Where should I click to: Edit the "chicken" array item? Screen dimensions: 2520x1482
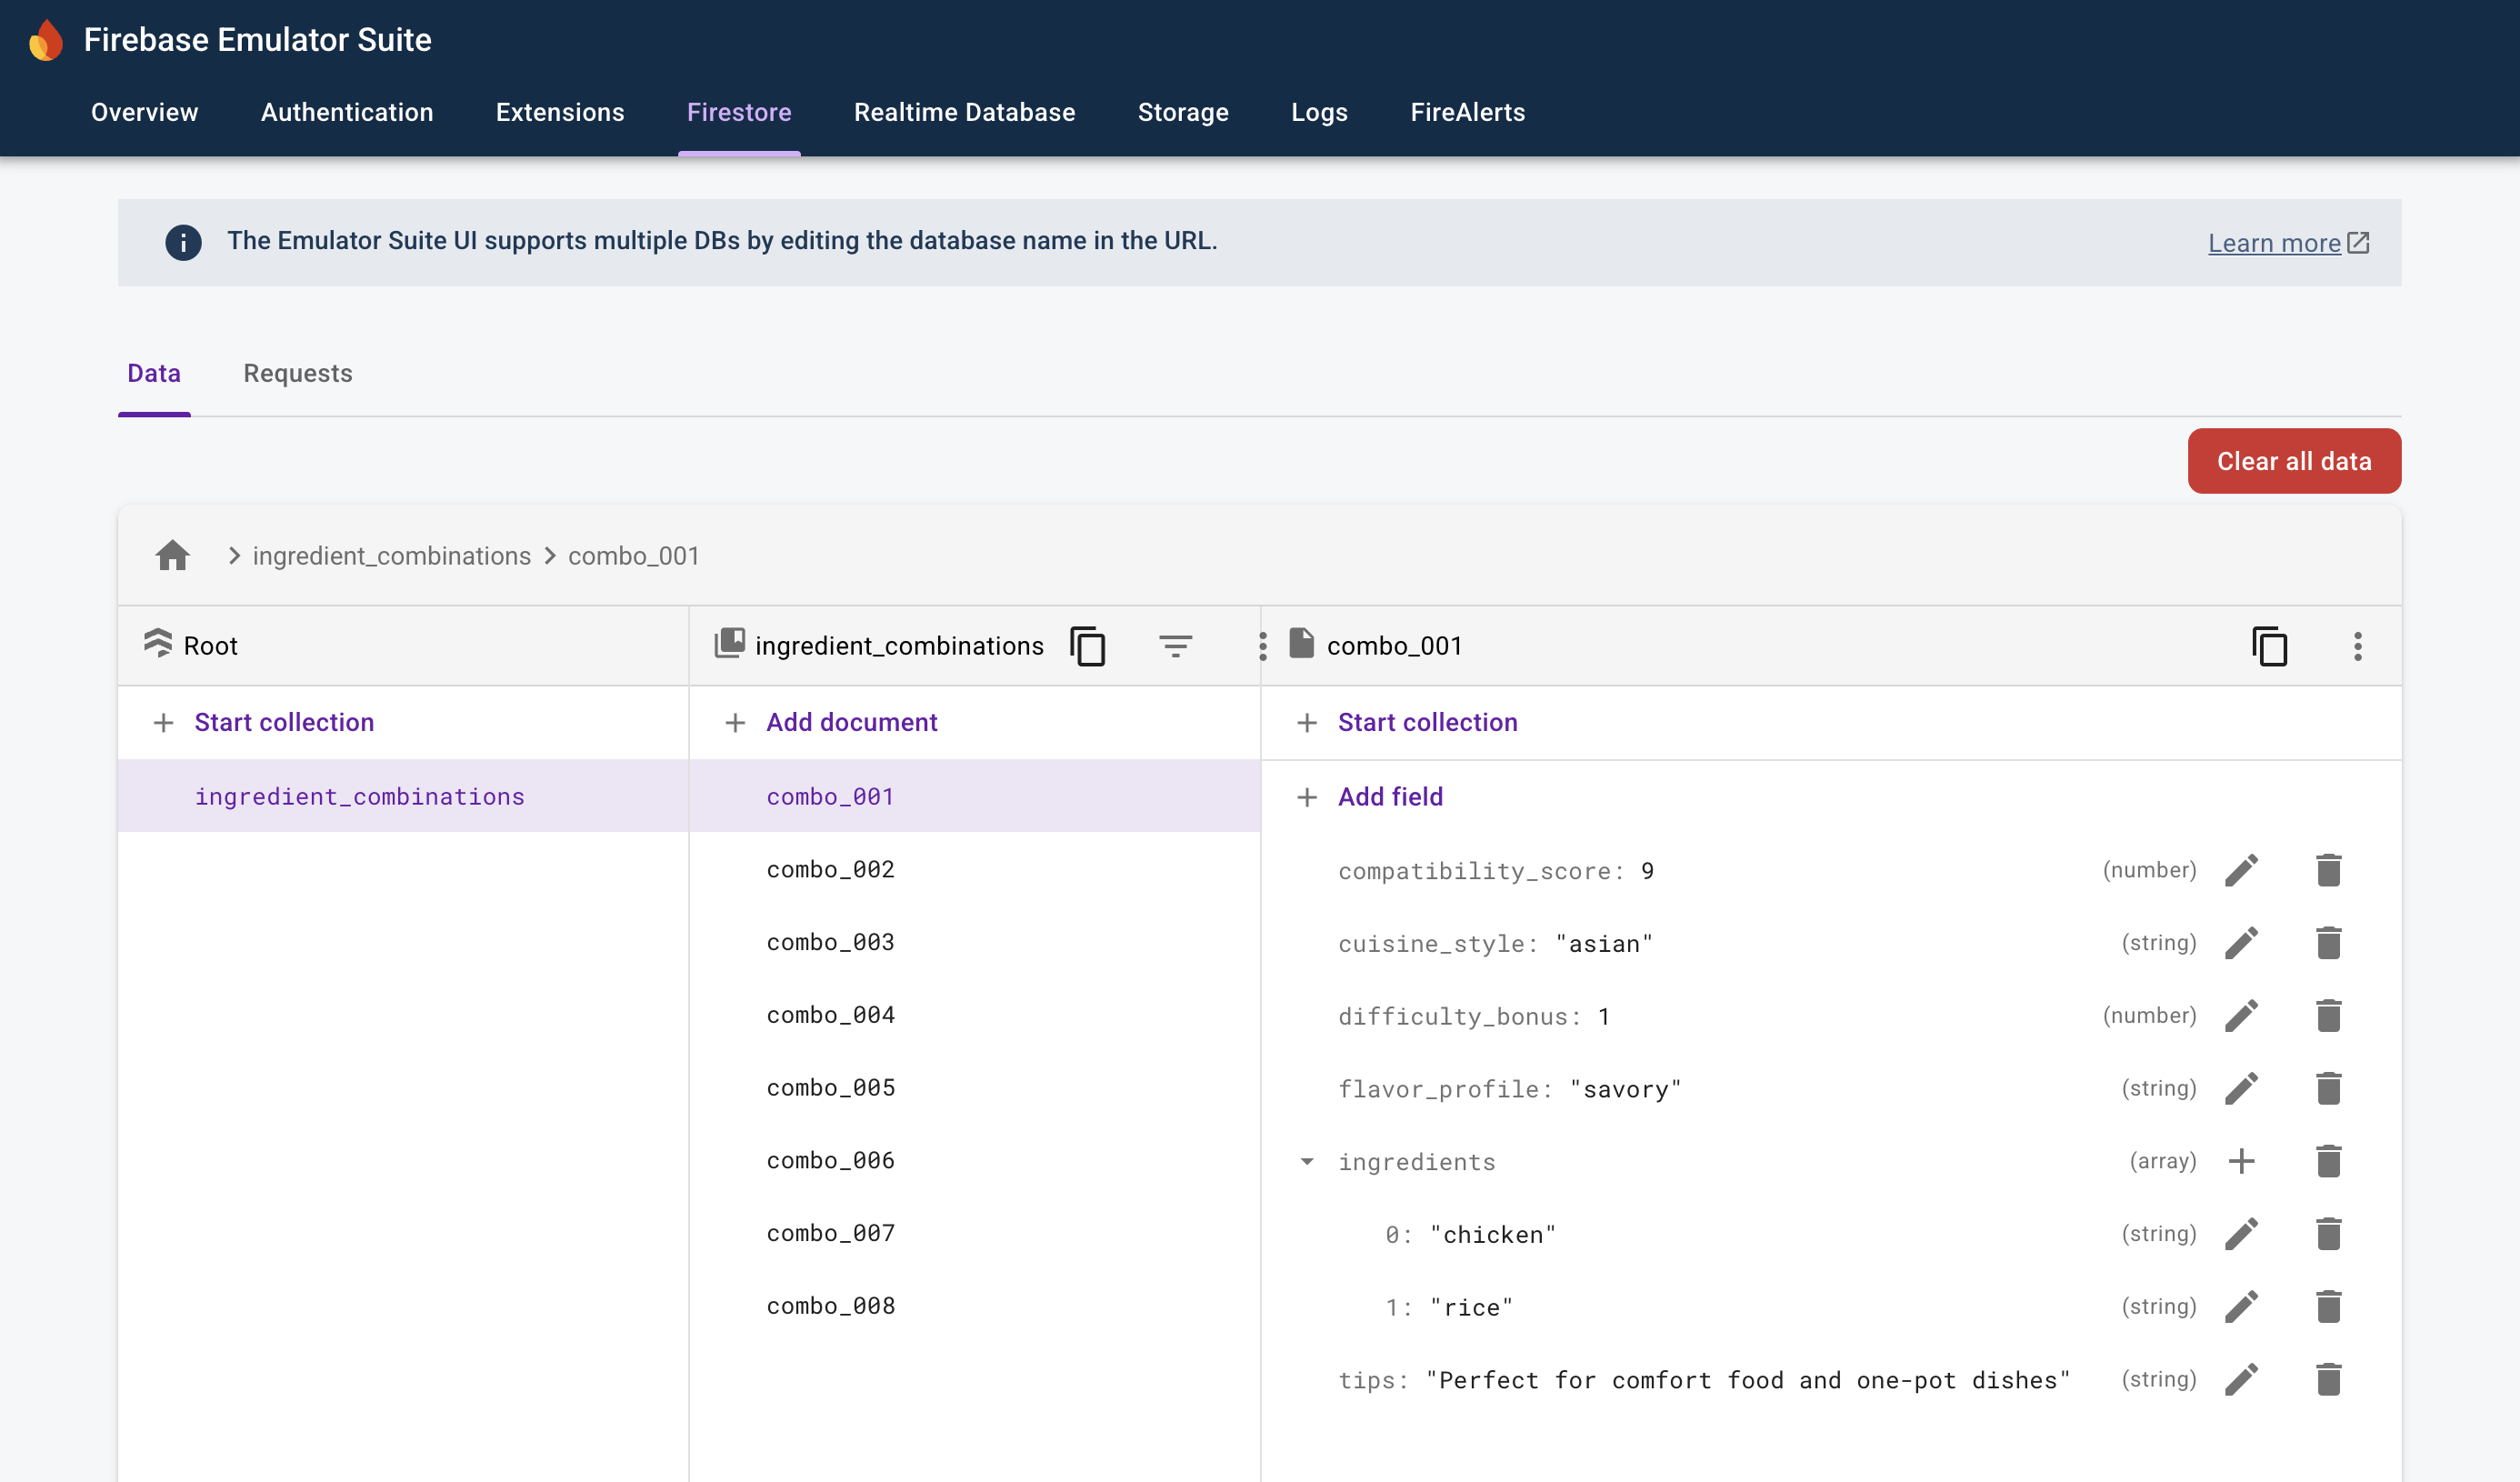click(x=2241, y=1234)
